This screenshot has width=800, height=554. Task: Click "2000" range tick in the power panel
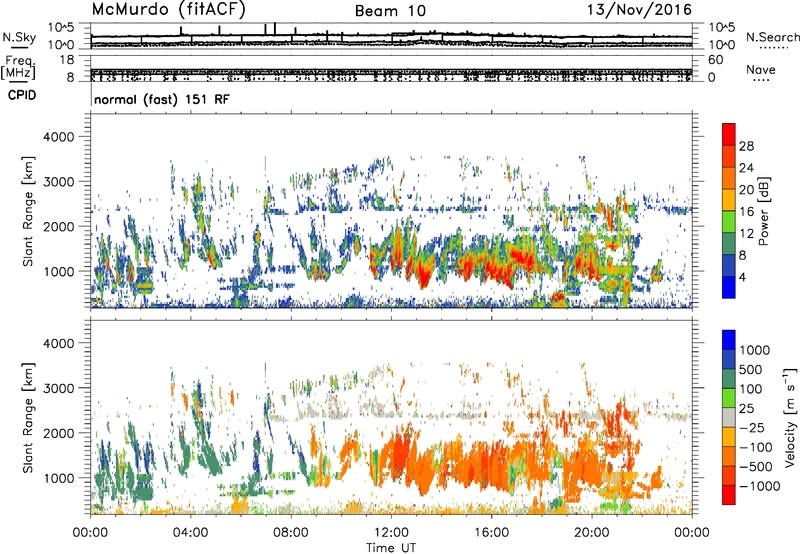pyautogui.click(x=58, y=226)
